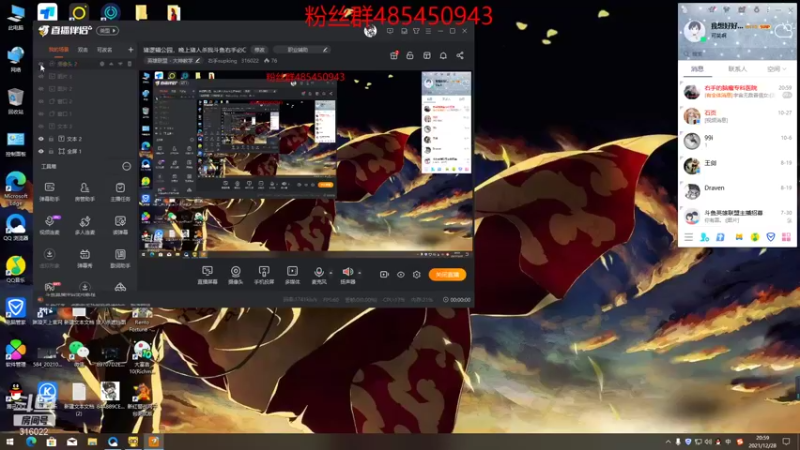The width and height of the screenshot is (800, 450).
Task: Toggle lock on the 文本 2 layer
Action: (x=51, y=139)
